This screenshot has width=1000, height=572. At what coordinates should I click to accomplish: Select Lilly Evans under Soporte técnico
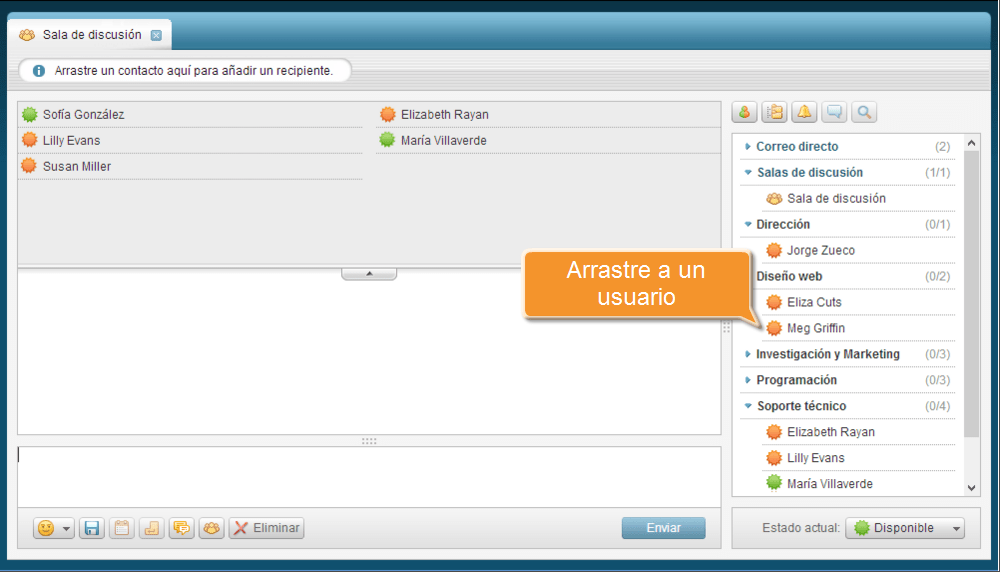tap(815, 458)
